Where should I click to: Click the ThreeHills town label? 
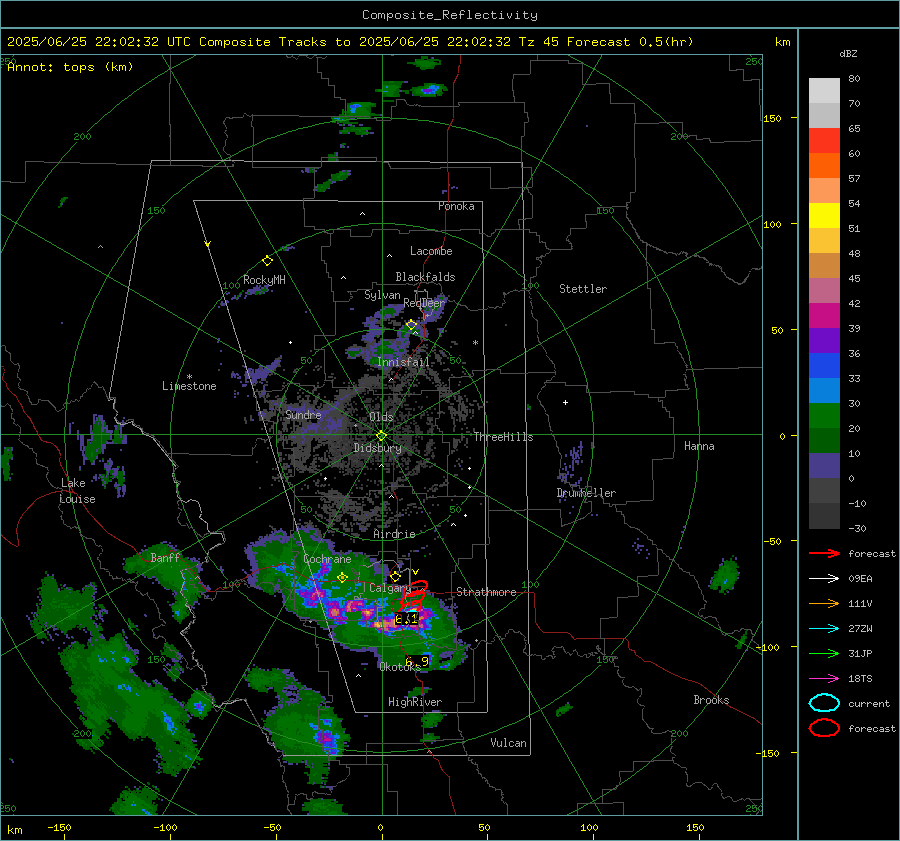coord(503,437)
